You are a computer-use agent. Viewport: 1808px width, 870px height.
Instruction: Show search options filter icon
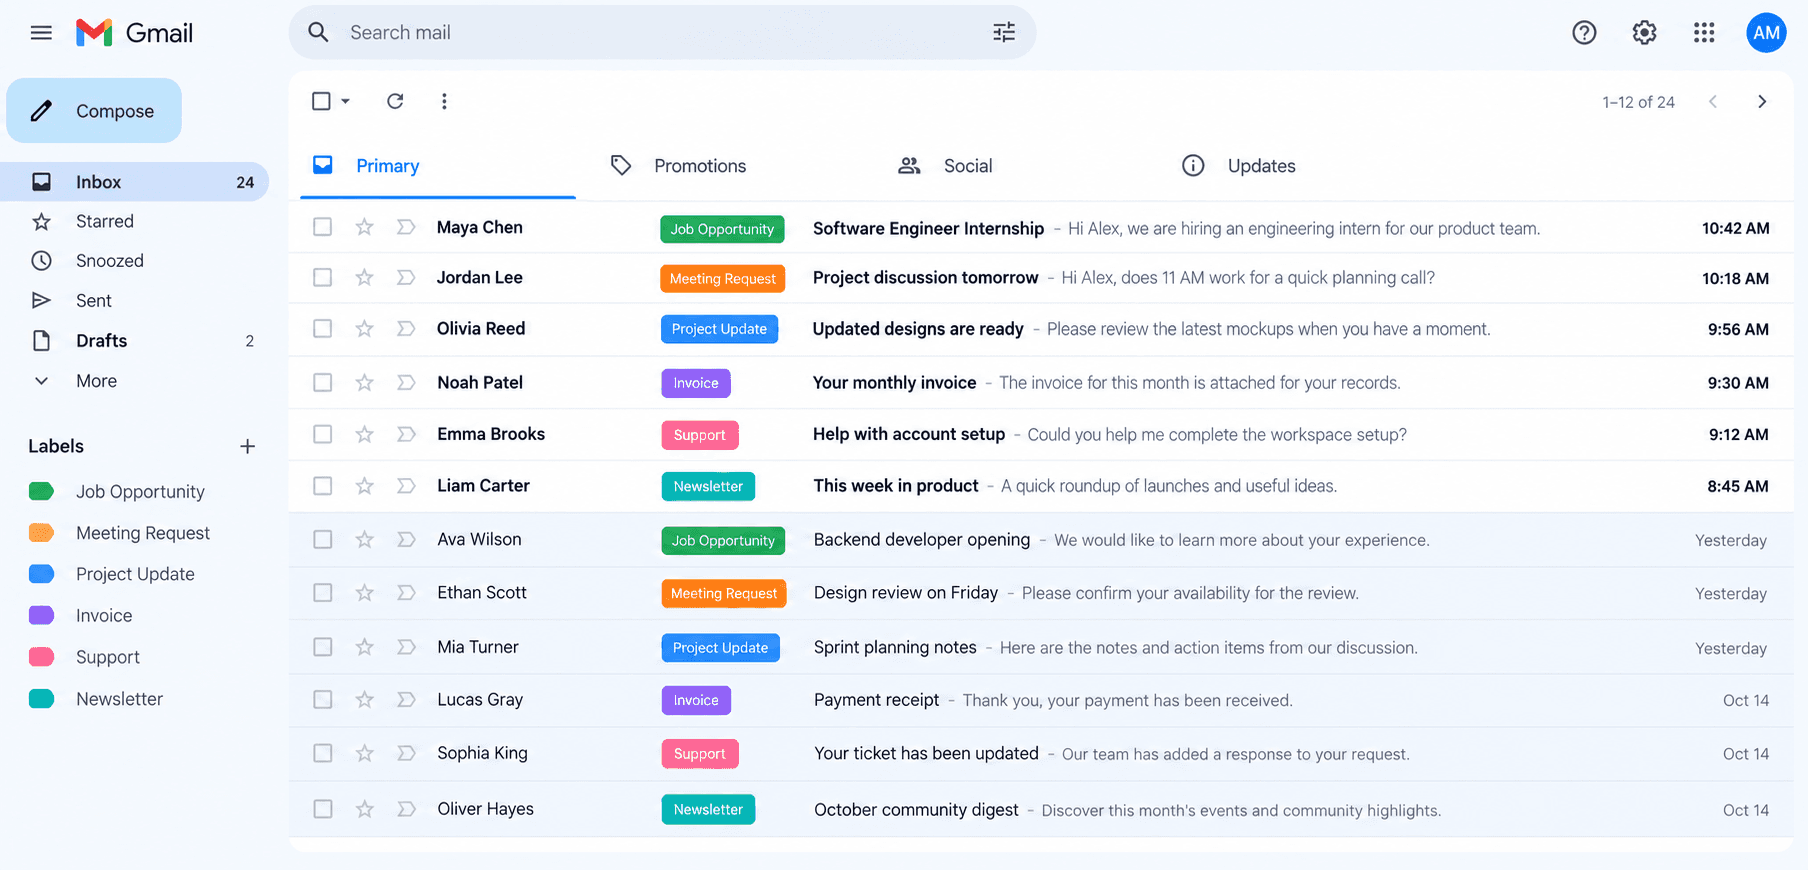click(1004, 32)
